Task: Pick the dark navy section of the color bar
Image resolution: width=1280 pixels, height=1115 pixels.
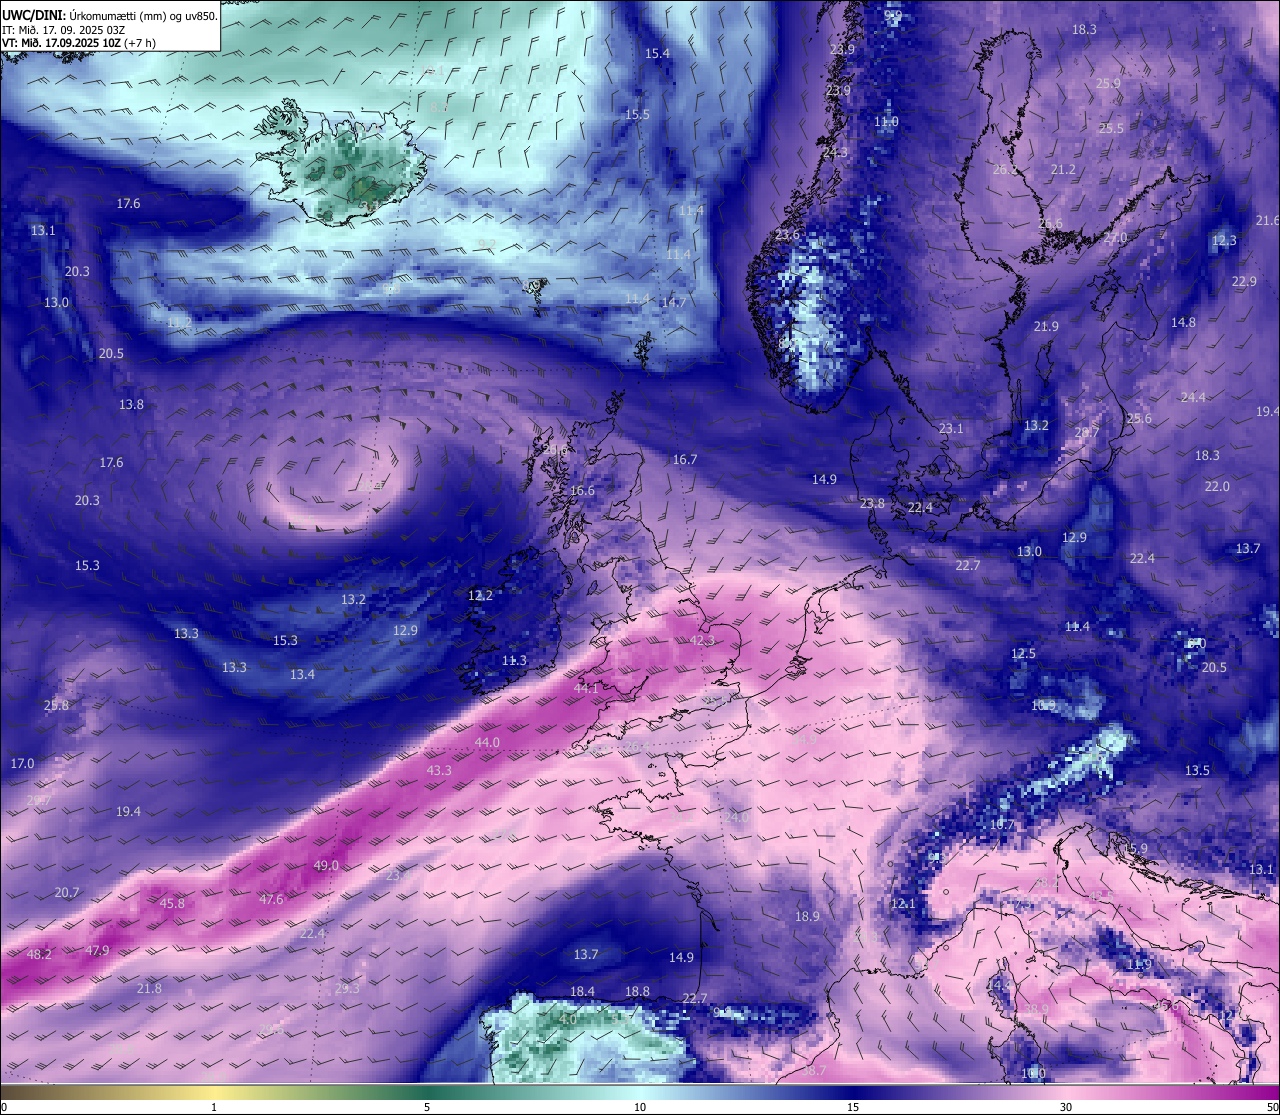Action: 853,1092
